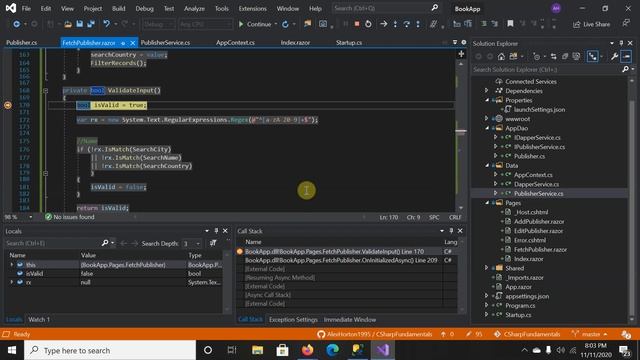Collapse all nodes in Solution Explorer toolbar
This screenshot has width=640, height=360.
click(x=565, y=56)
